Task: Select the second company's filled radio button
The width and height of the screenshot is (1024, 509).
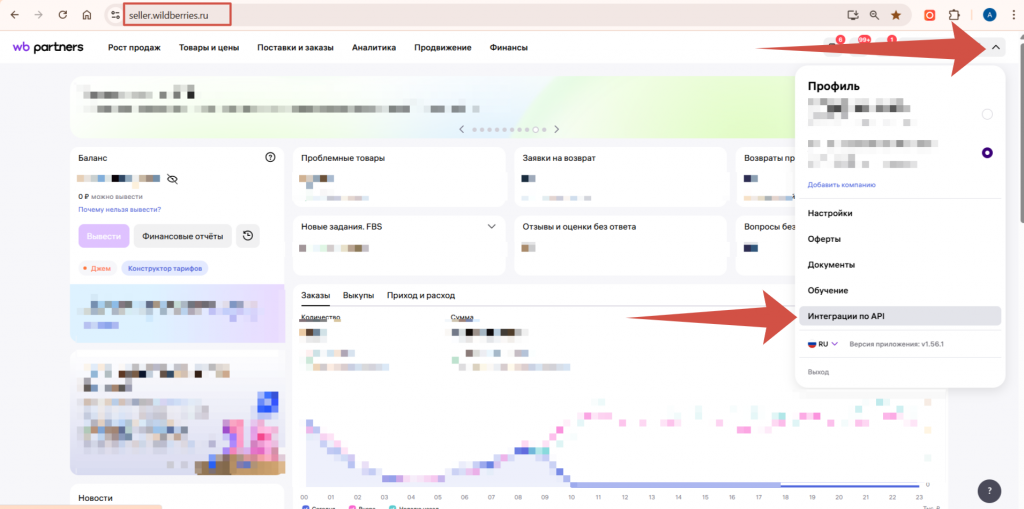Action: tap(987, 153)
